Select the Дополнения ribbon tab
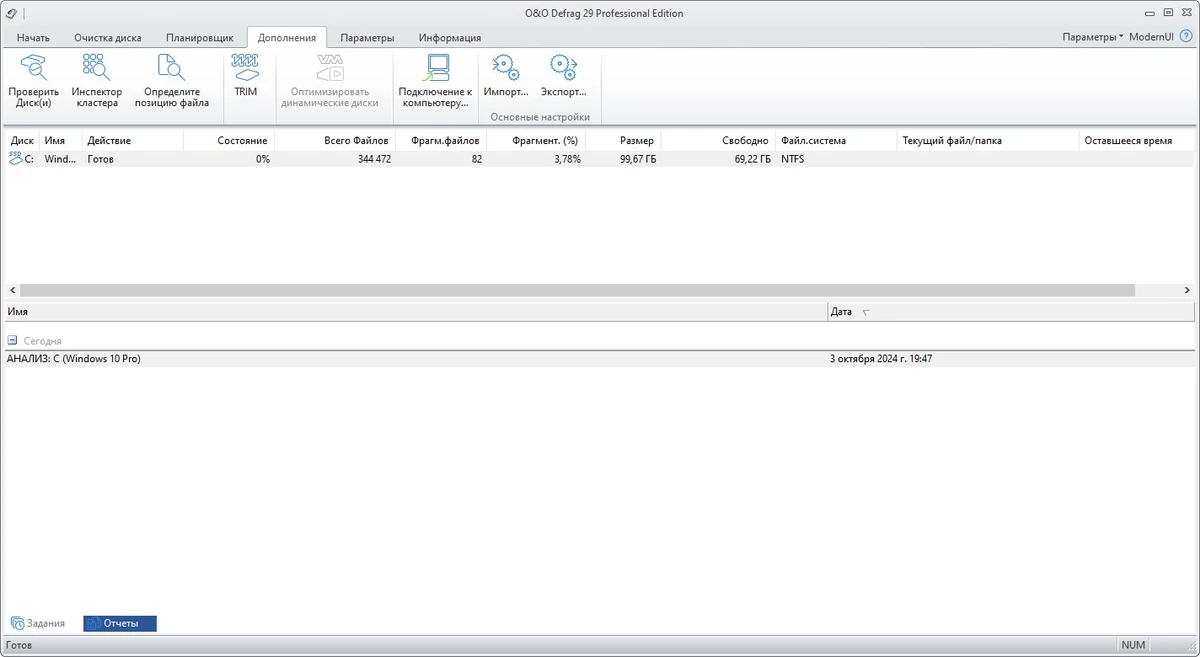This screenshot has height=657, width=1200. [287, 38]
